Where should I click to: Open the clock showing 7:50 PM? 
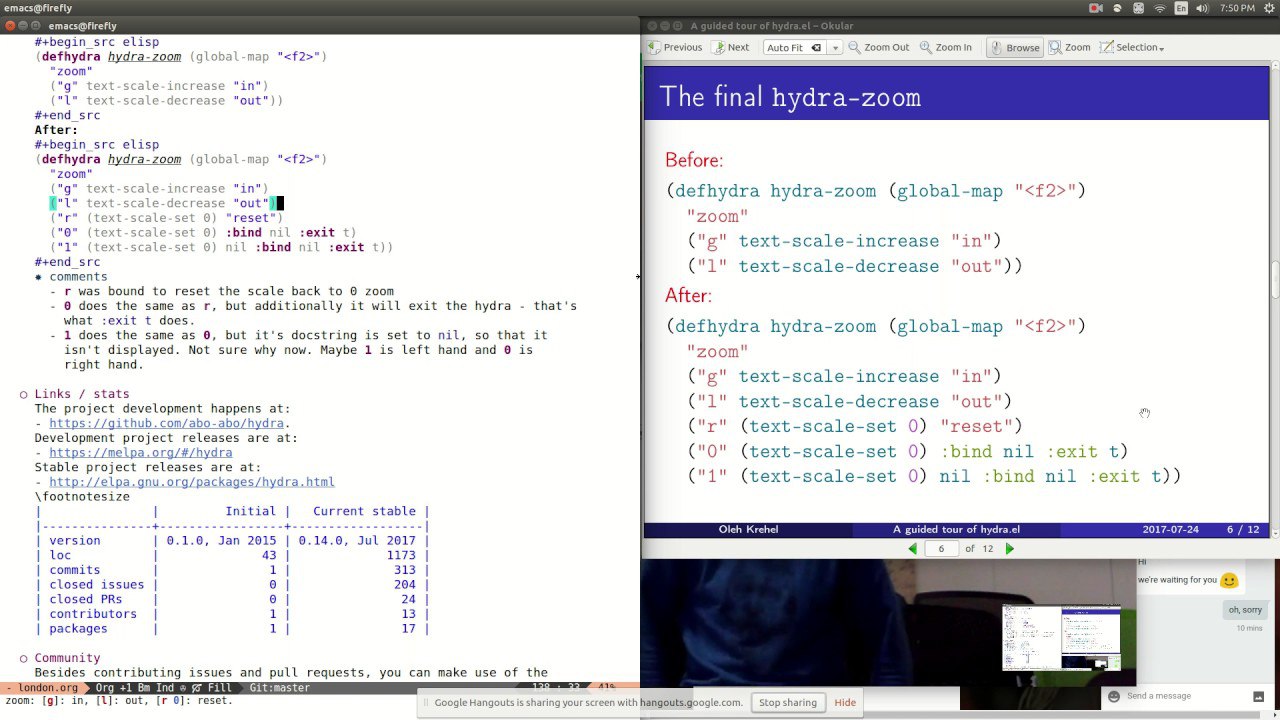click(1237, 8)
